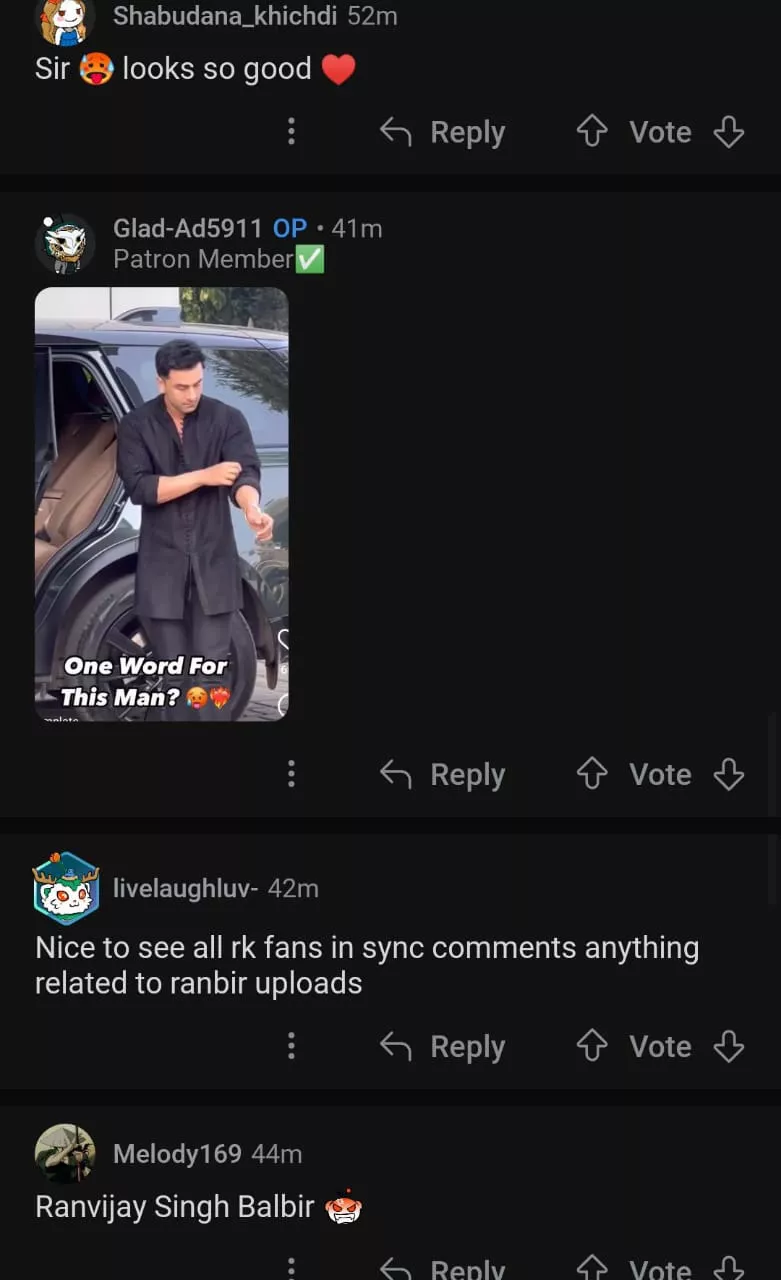Tap livelaughluv-'s hexagon avatar
Screen dimensions: 781x1280
(x=65, y=888)
